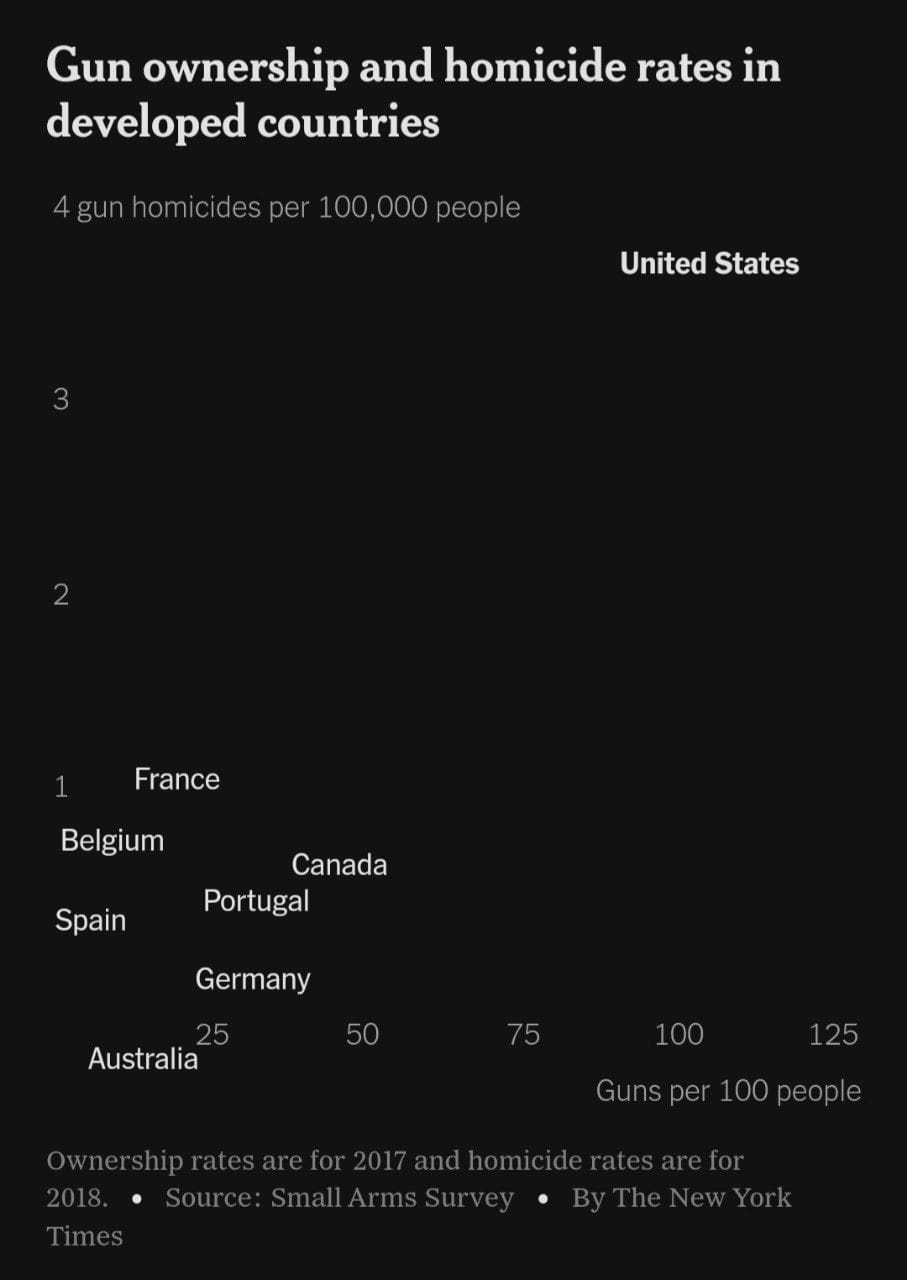
Task: Click '4 gun homicides per 100,000 people' label
Action: pyautogui.click(x=286, y=208)
